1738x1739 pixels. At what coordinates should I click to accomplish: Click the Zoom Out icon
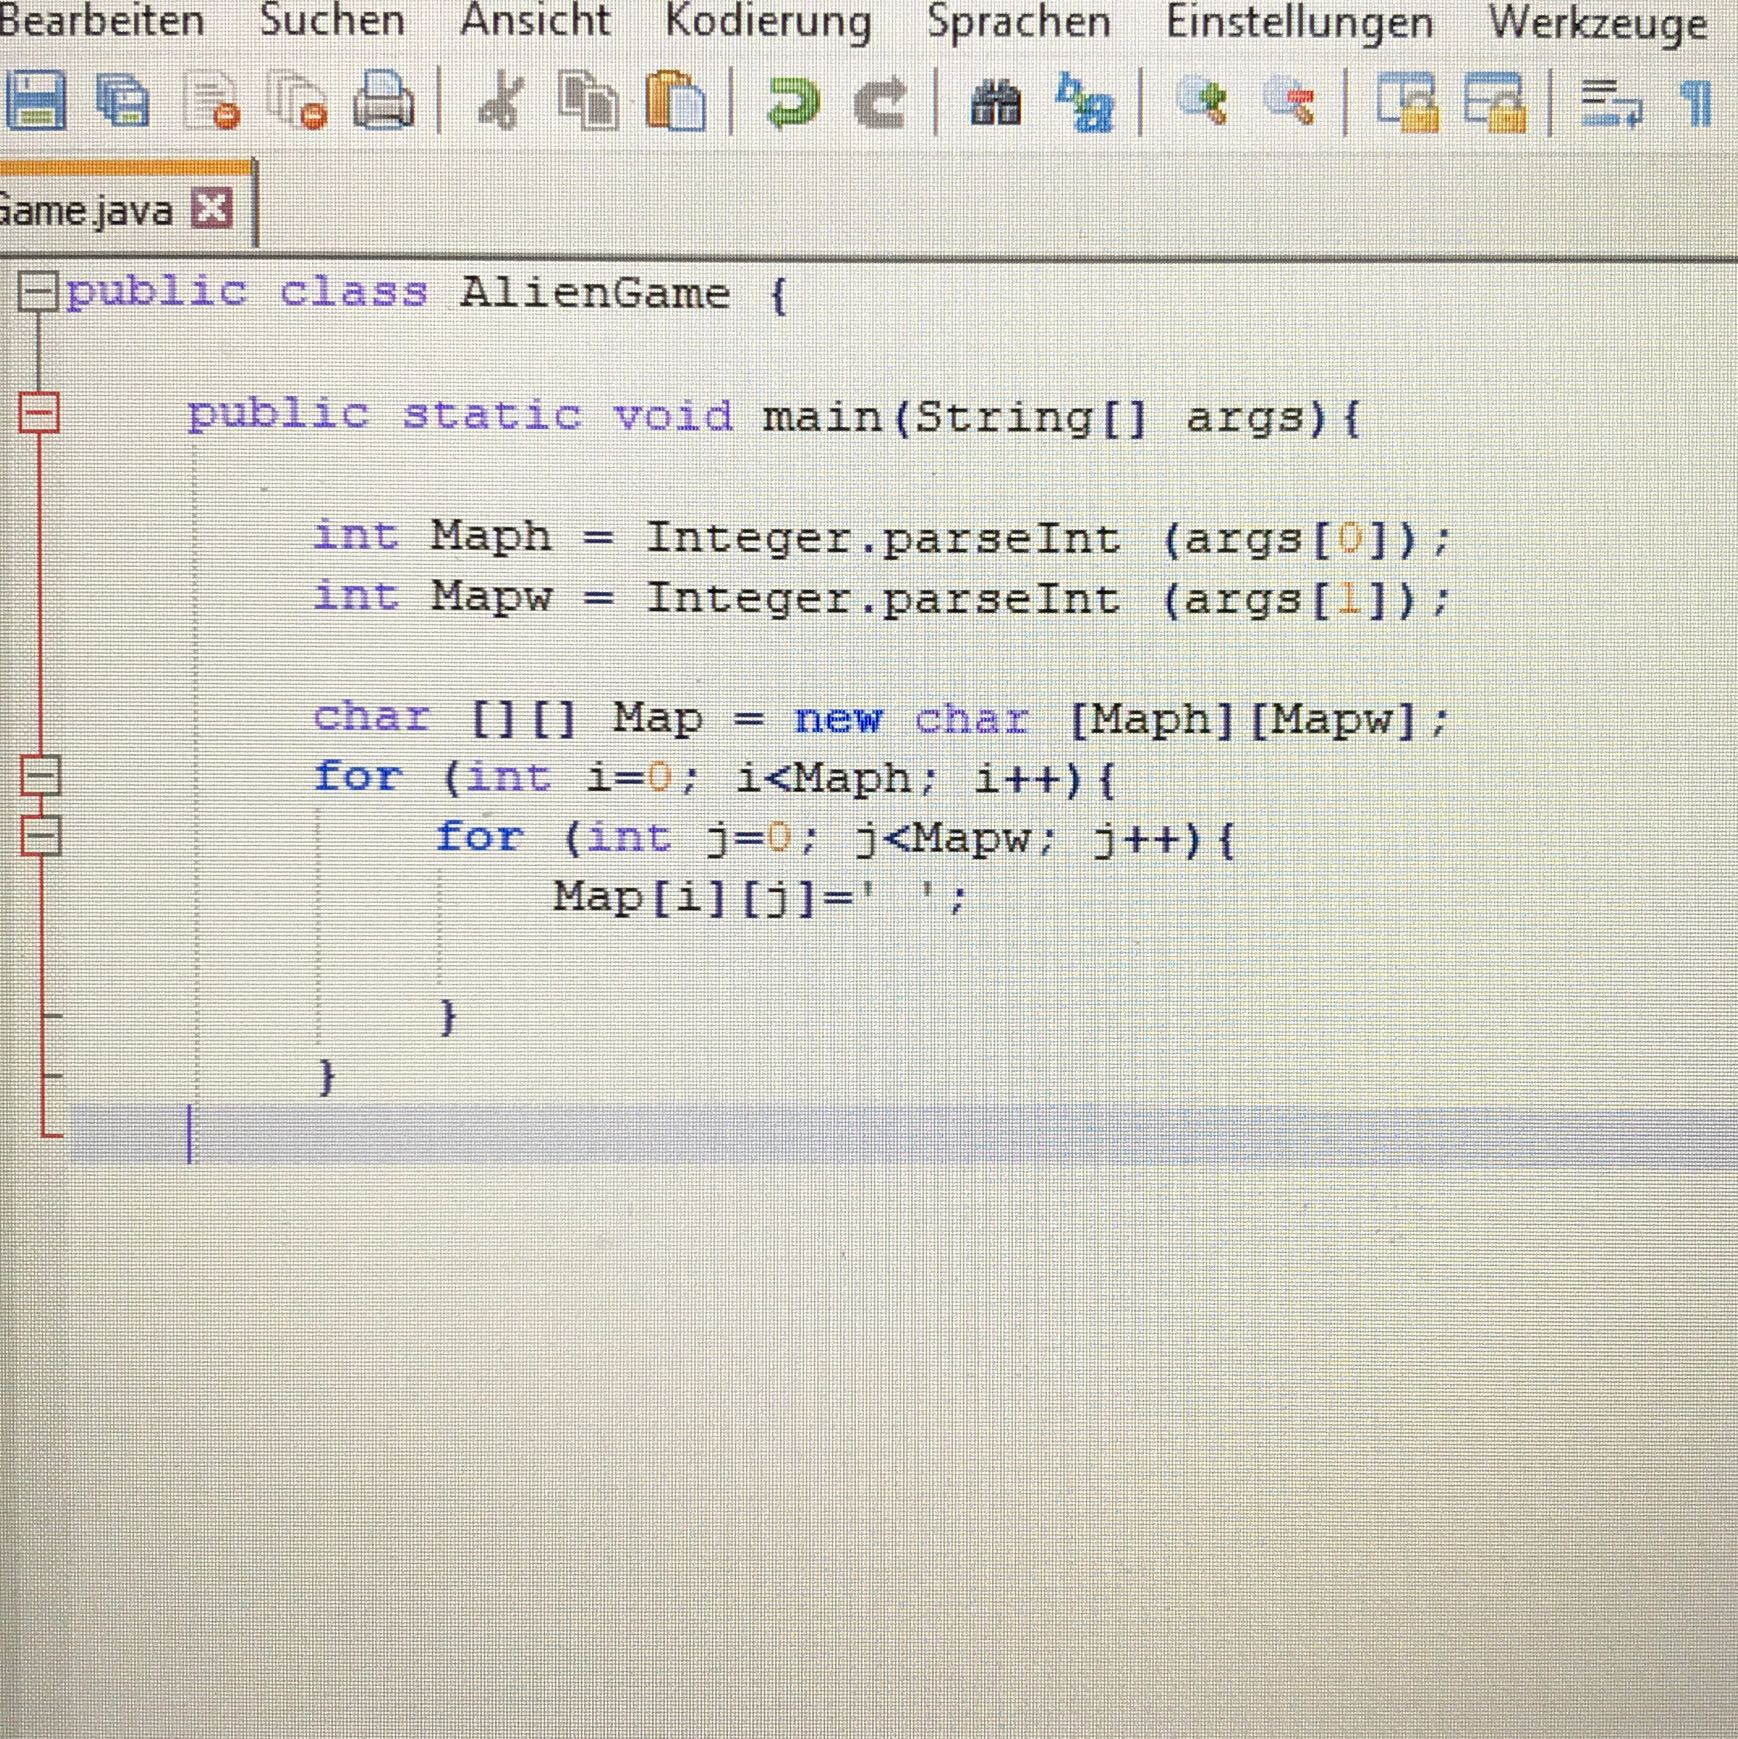(1289, 101)
